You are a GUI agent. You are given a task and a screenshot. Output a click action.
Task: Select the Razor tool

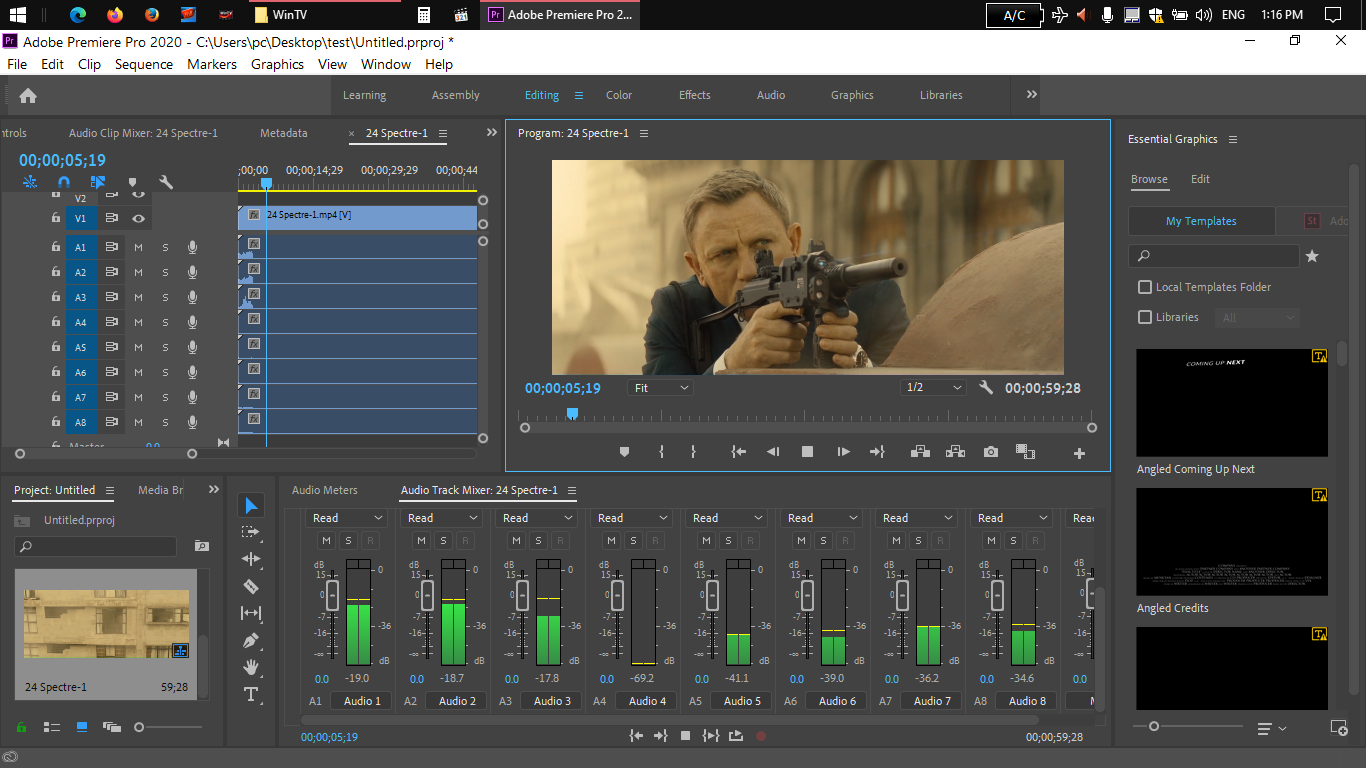251,586
